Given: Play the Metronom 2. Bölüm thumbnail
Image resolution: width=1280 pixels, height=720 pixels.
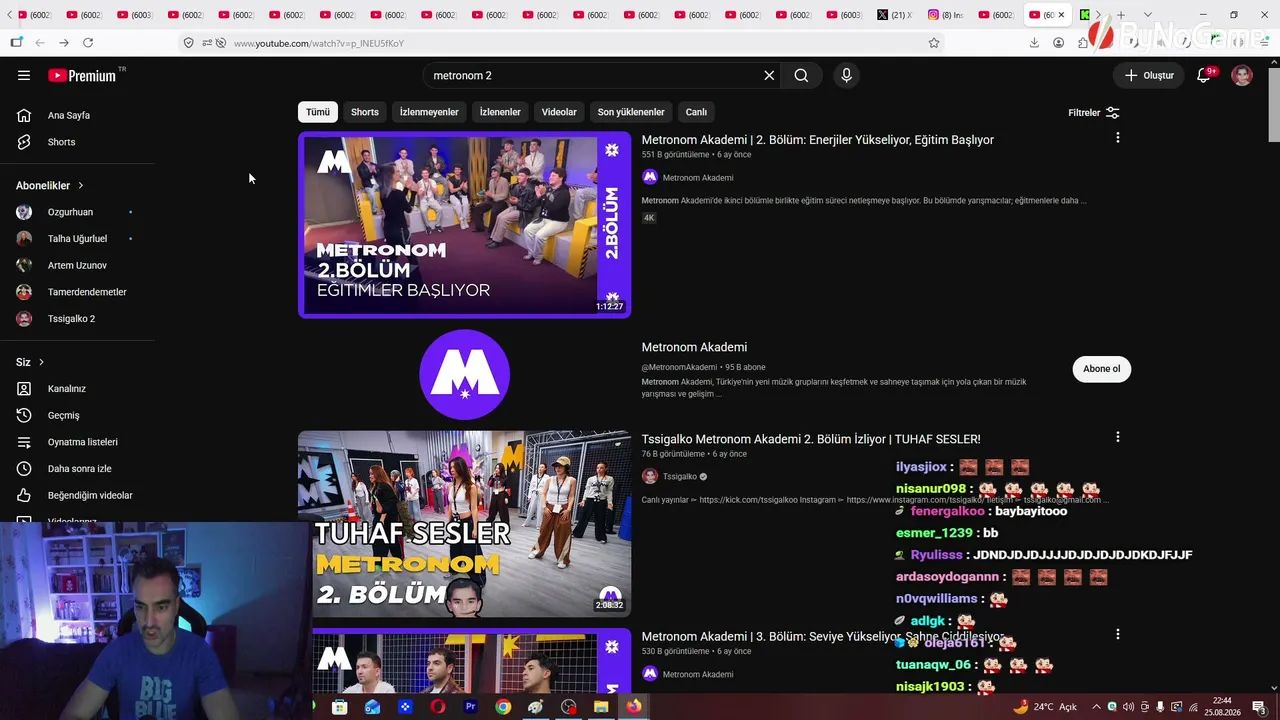Looking at the screenshot, I should click(x=464, y=225).
